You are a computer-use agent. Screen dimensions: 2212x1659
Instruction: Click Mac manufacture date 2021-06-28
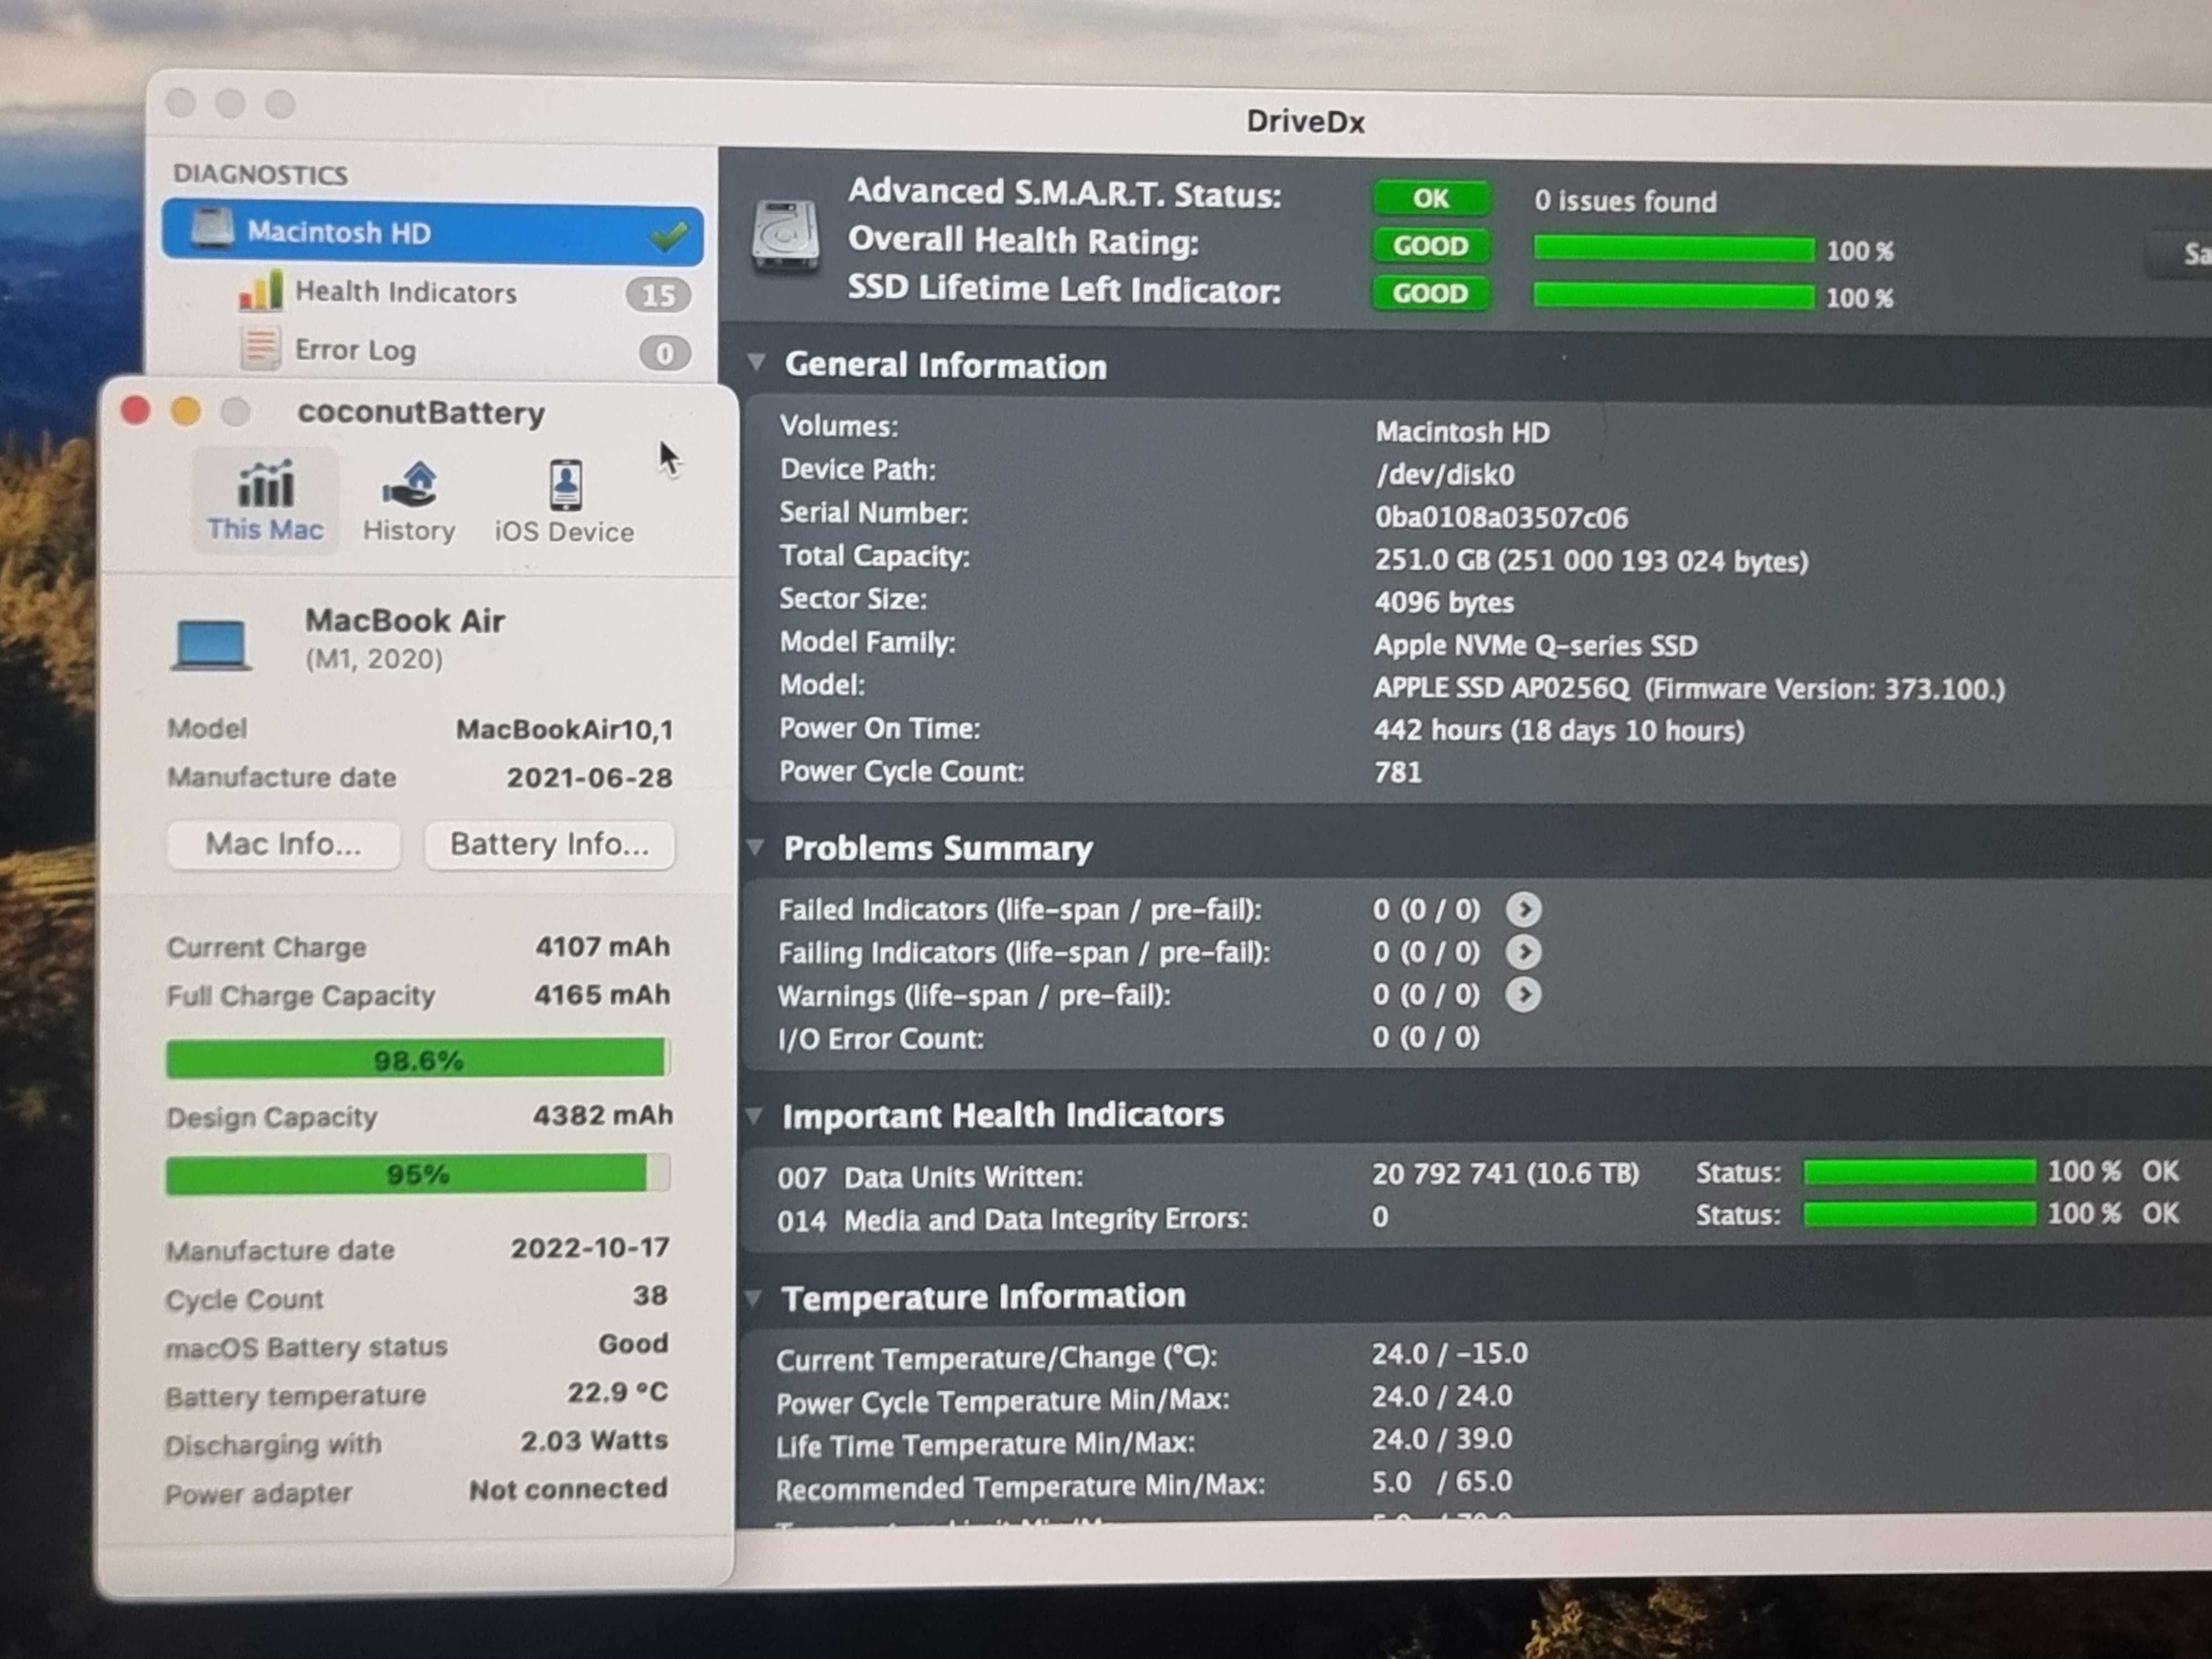coord(589,778)
